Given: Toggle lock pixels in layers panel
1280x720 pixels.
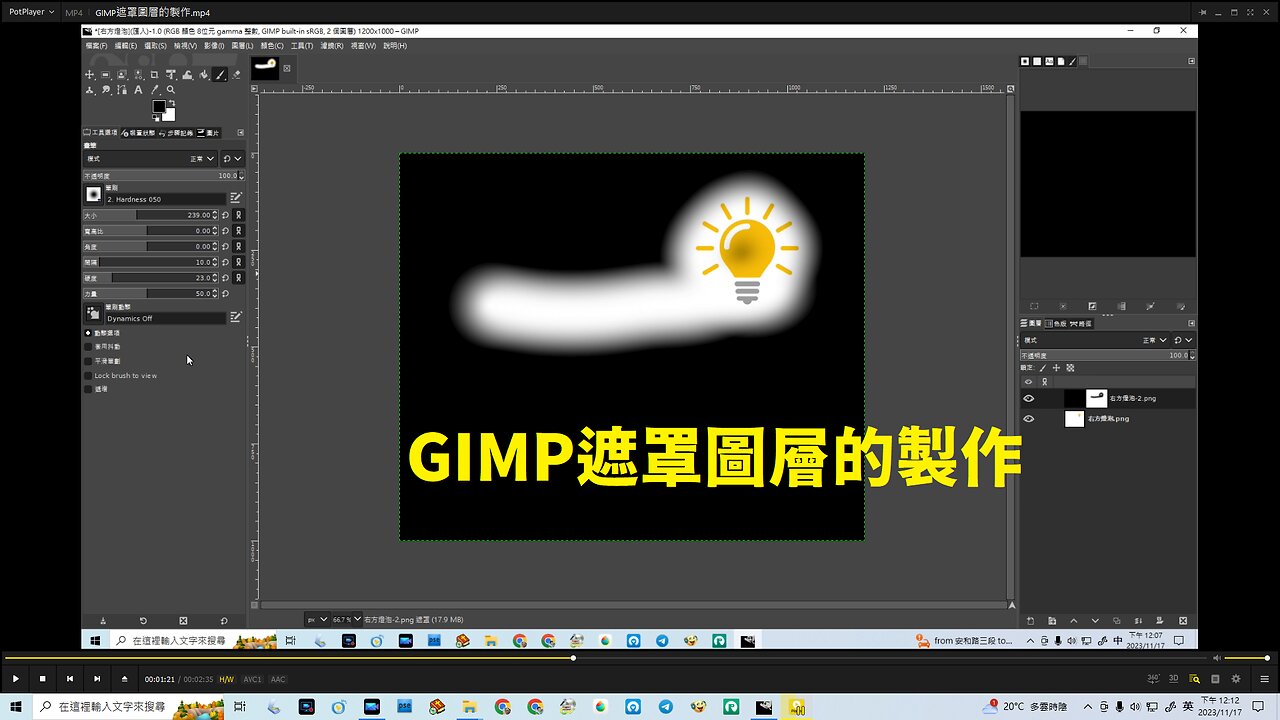Looking at the screenshot, I should pos(1043,368).
